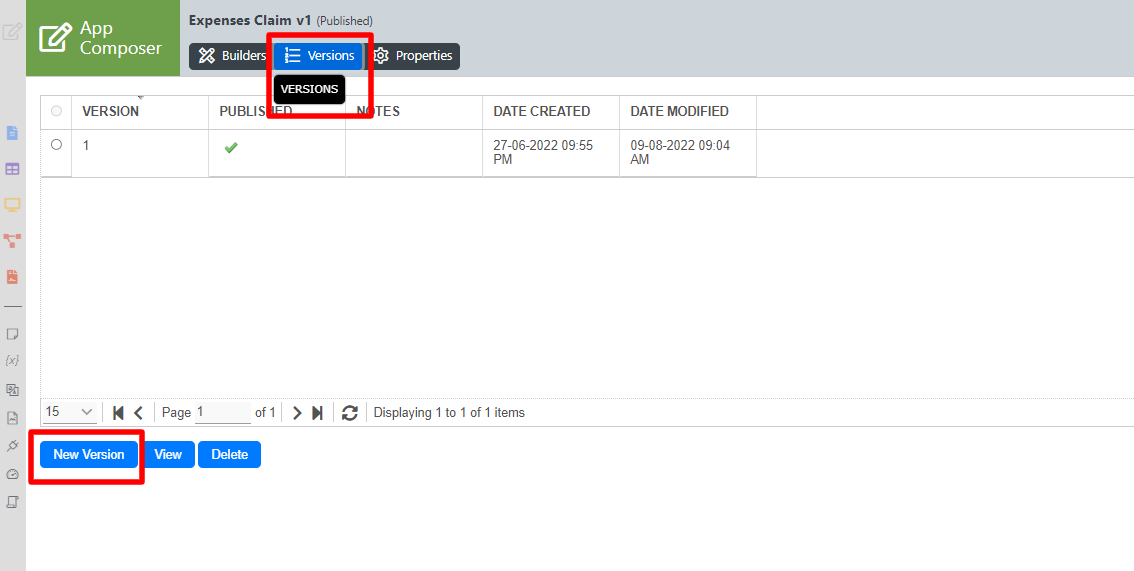Click the date created cell 27-06-2022 09:55 PM
Image resolution: width=1134 pixels, height=571 pixels.
point(551,153)
